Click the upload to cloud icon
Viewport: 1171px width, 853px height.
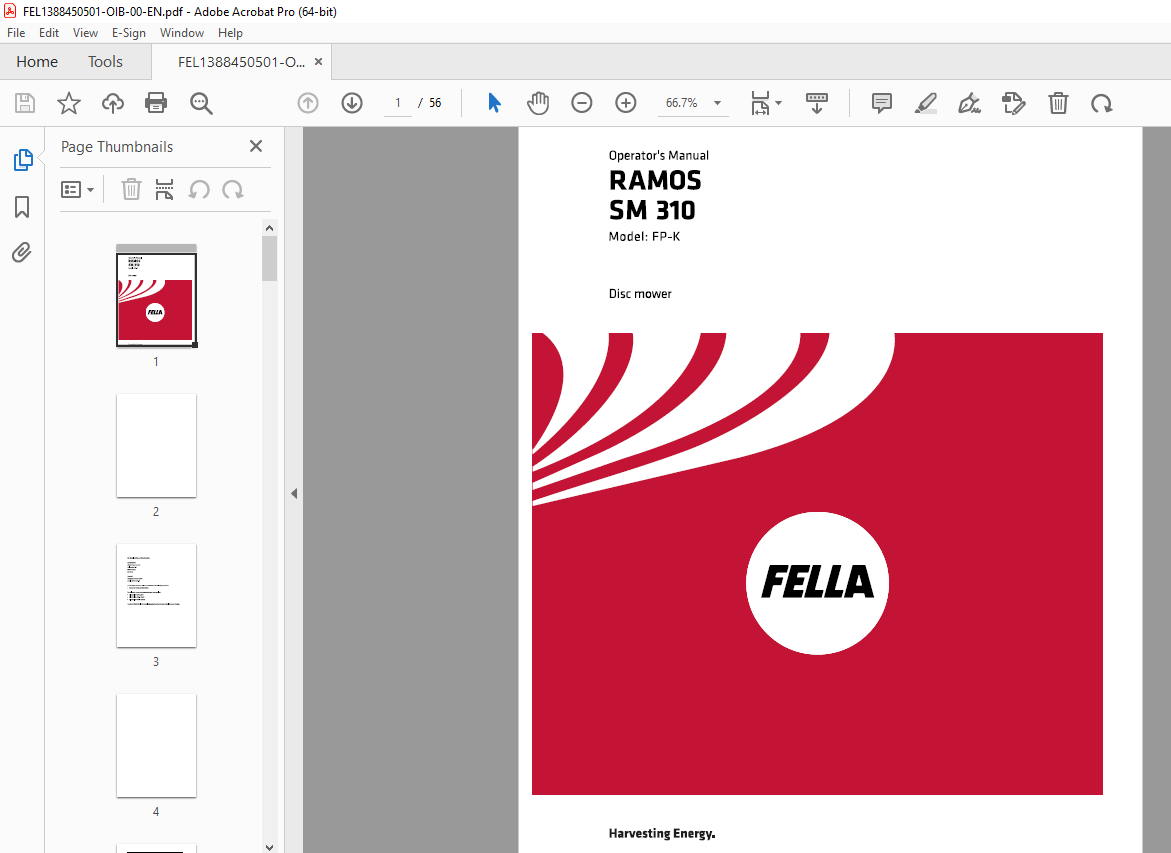click(113, 103)
